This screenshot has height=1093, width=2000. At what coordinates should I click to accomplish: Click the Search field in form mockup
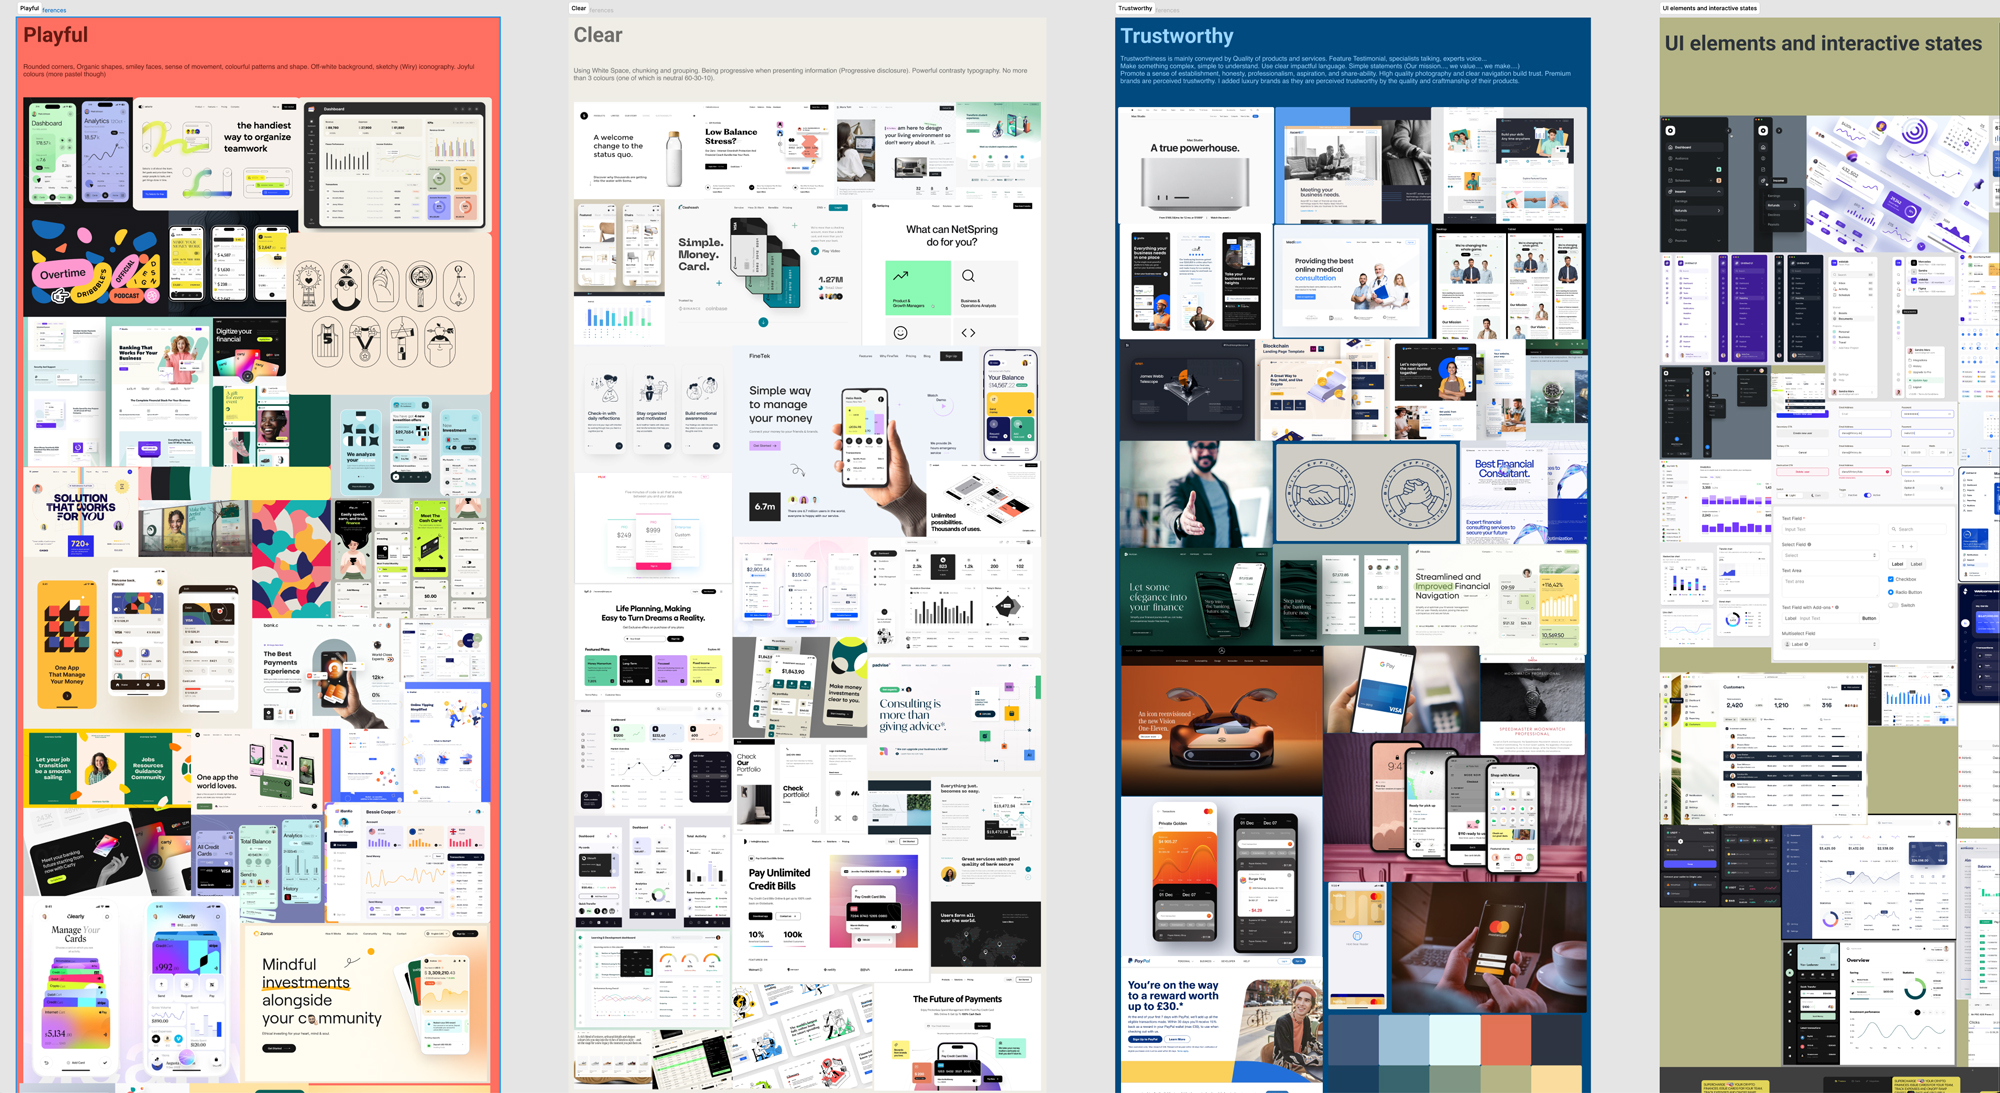[1917, 529]
